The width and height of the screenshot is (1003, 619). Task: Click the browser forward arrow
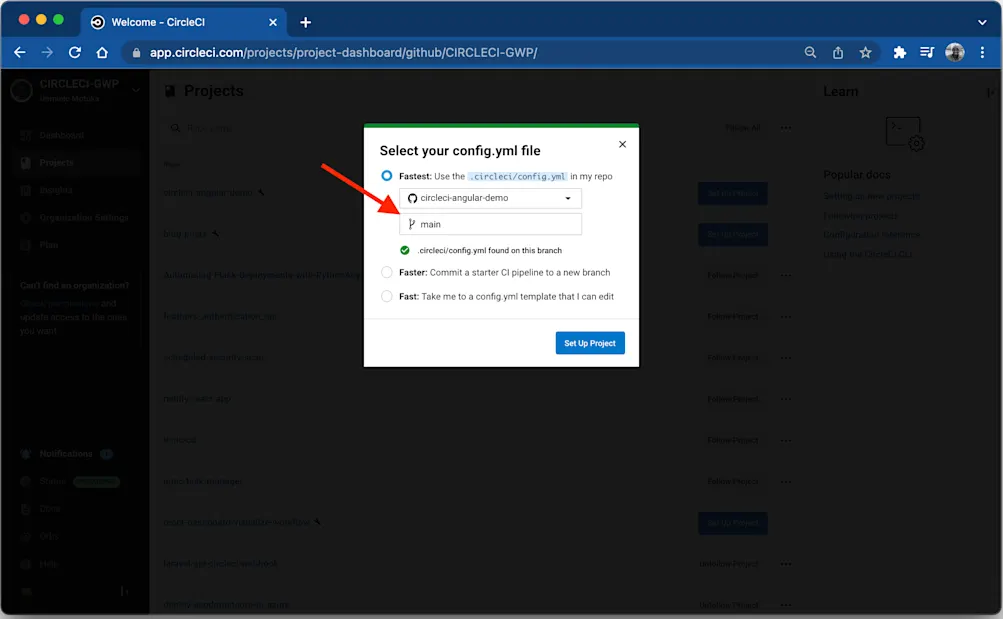coord(47,52)
